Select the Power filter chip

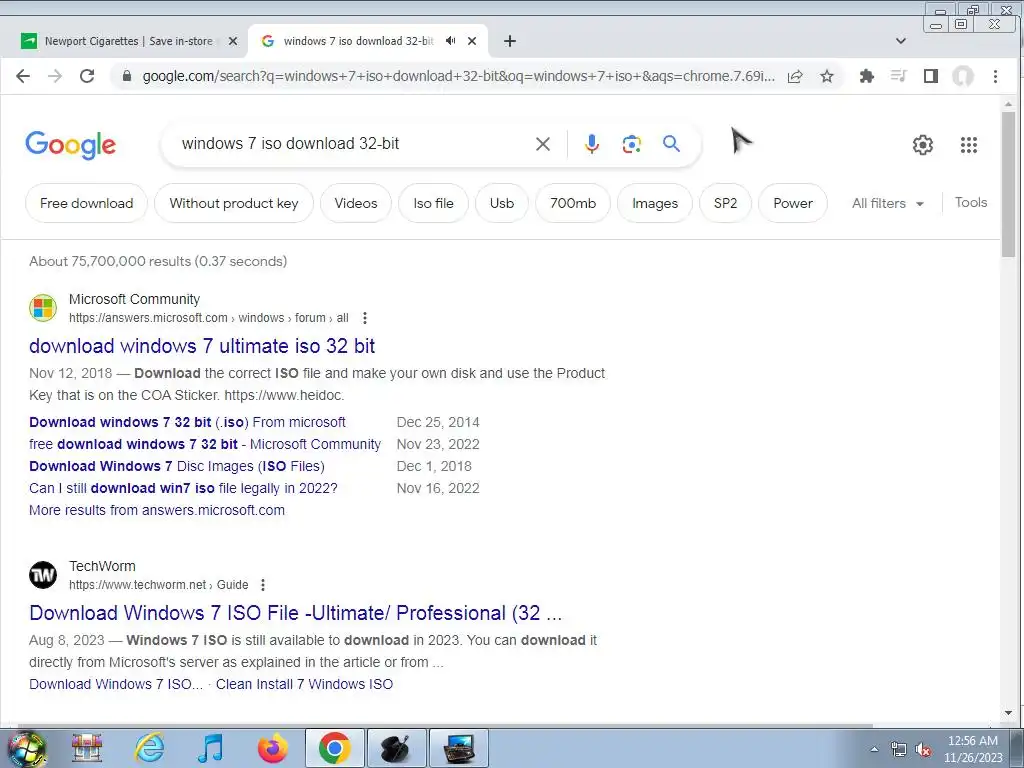pos(793,203)
